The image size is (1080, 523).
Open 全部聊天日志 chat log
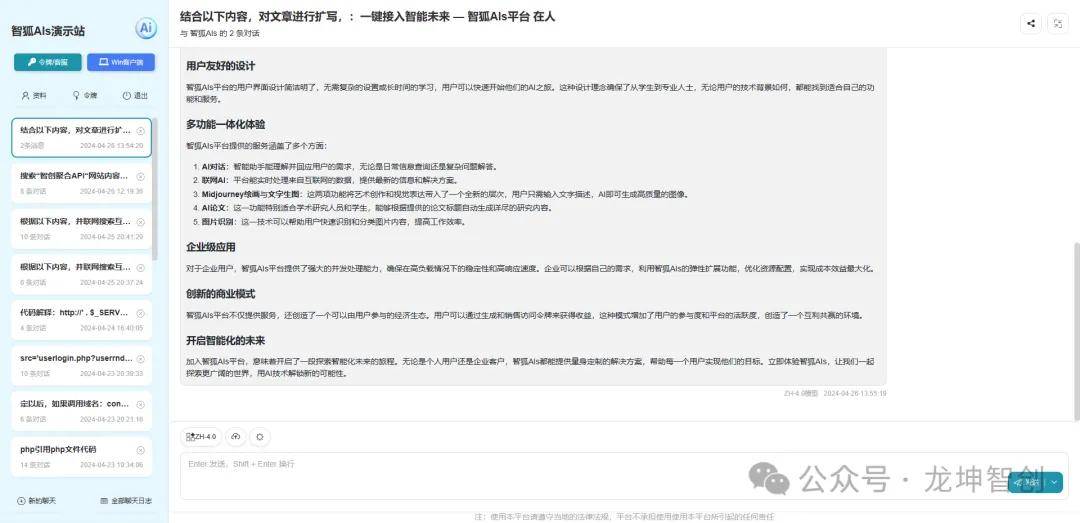click(126, 501)
